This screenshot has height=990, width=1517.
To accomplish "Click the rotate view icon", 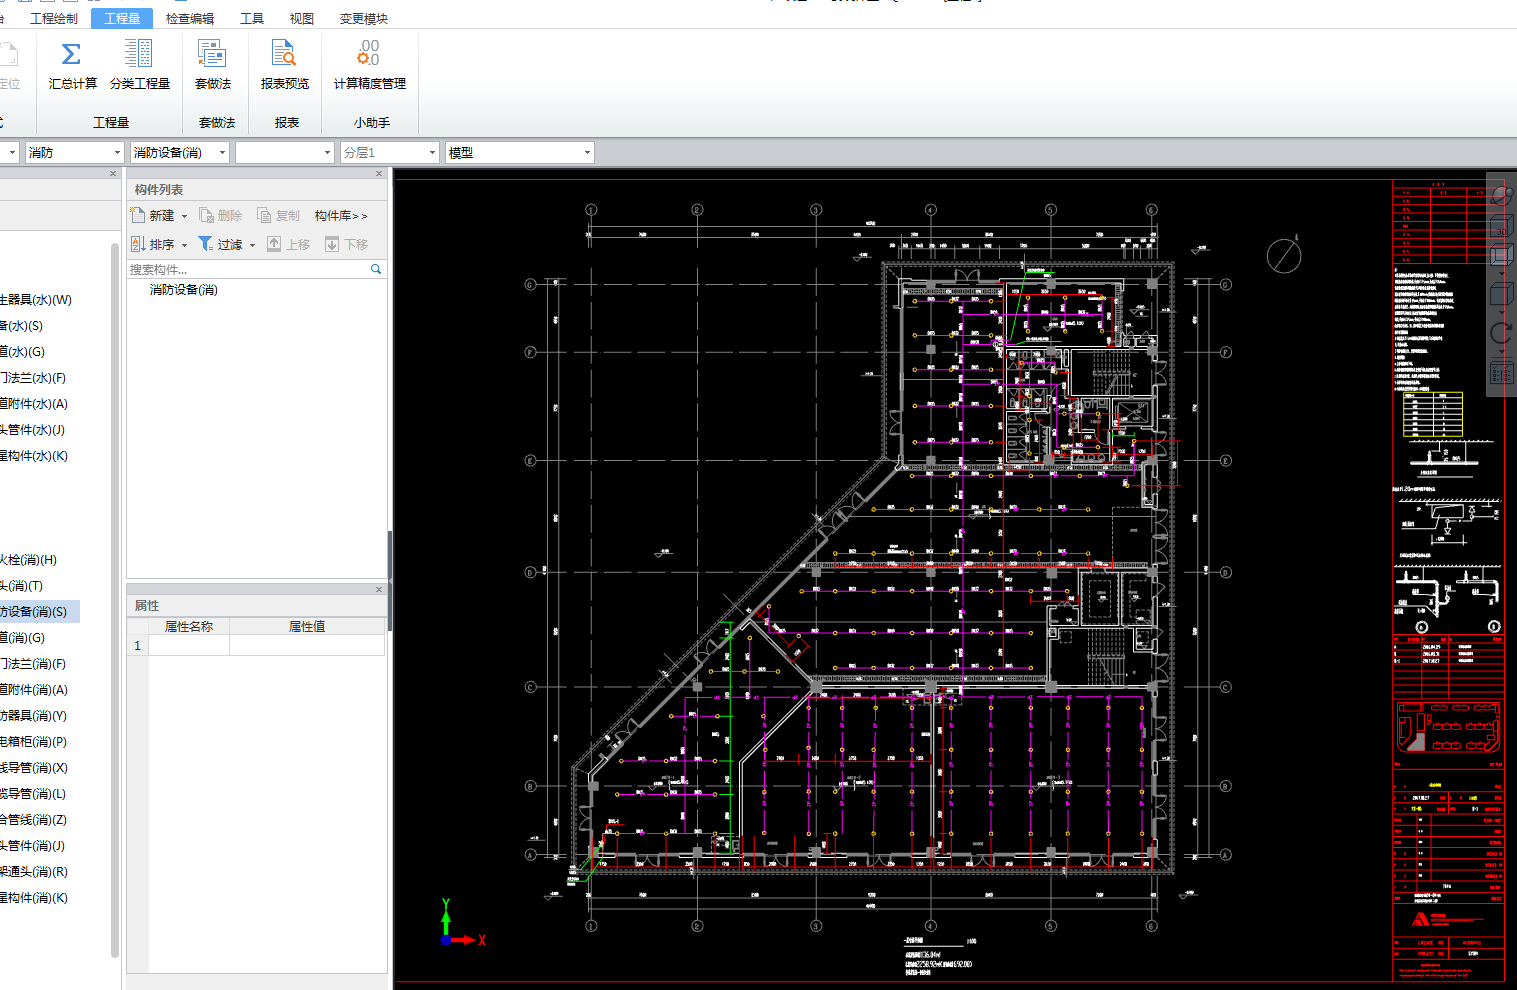I will point(1502,333).
